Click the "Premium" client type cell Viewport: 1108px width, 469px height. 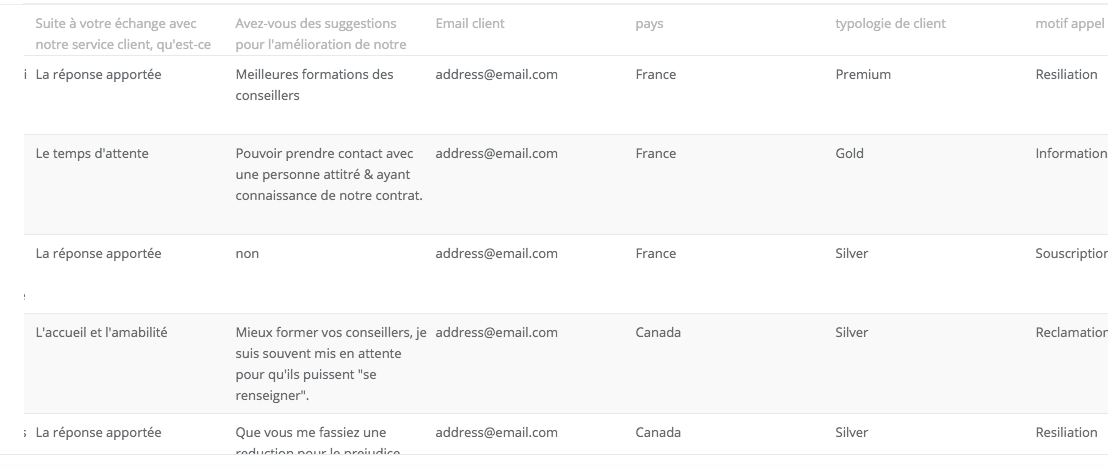point(863,75)
